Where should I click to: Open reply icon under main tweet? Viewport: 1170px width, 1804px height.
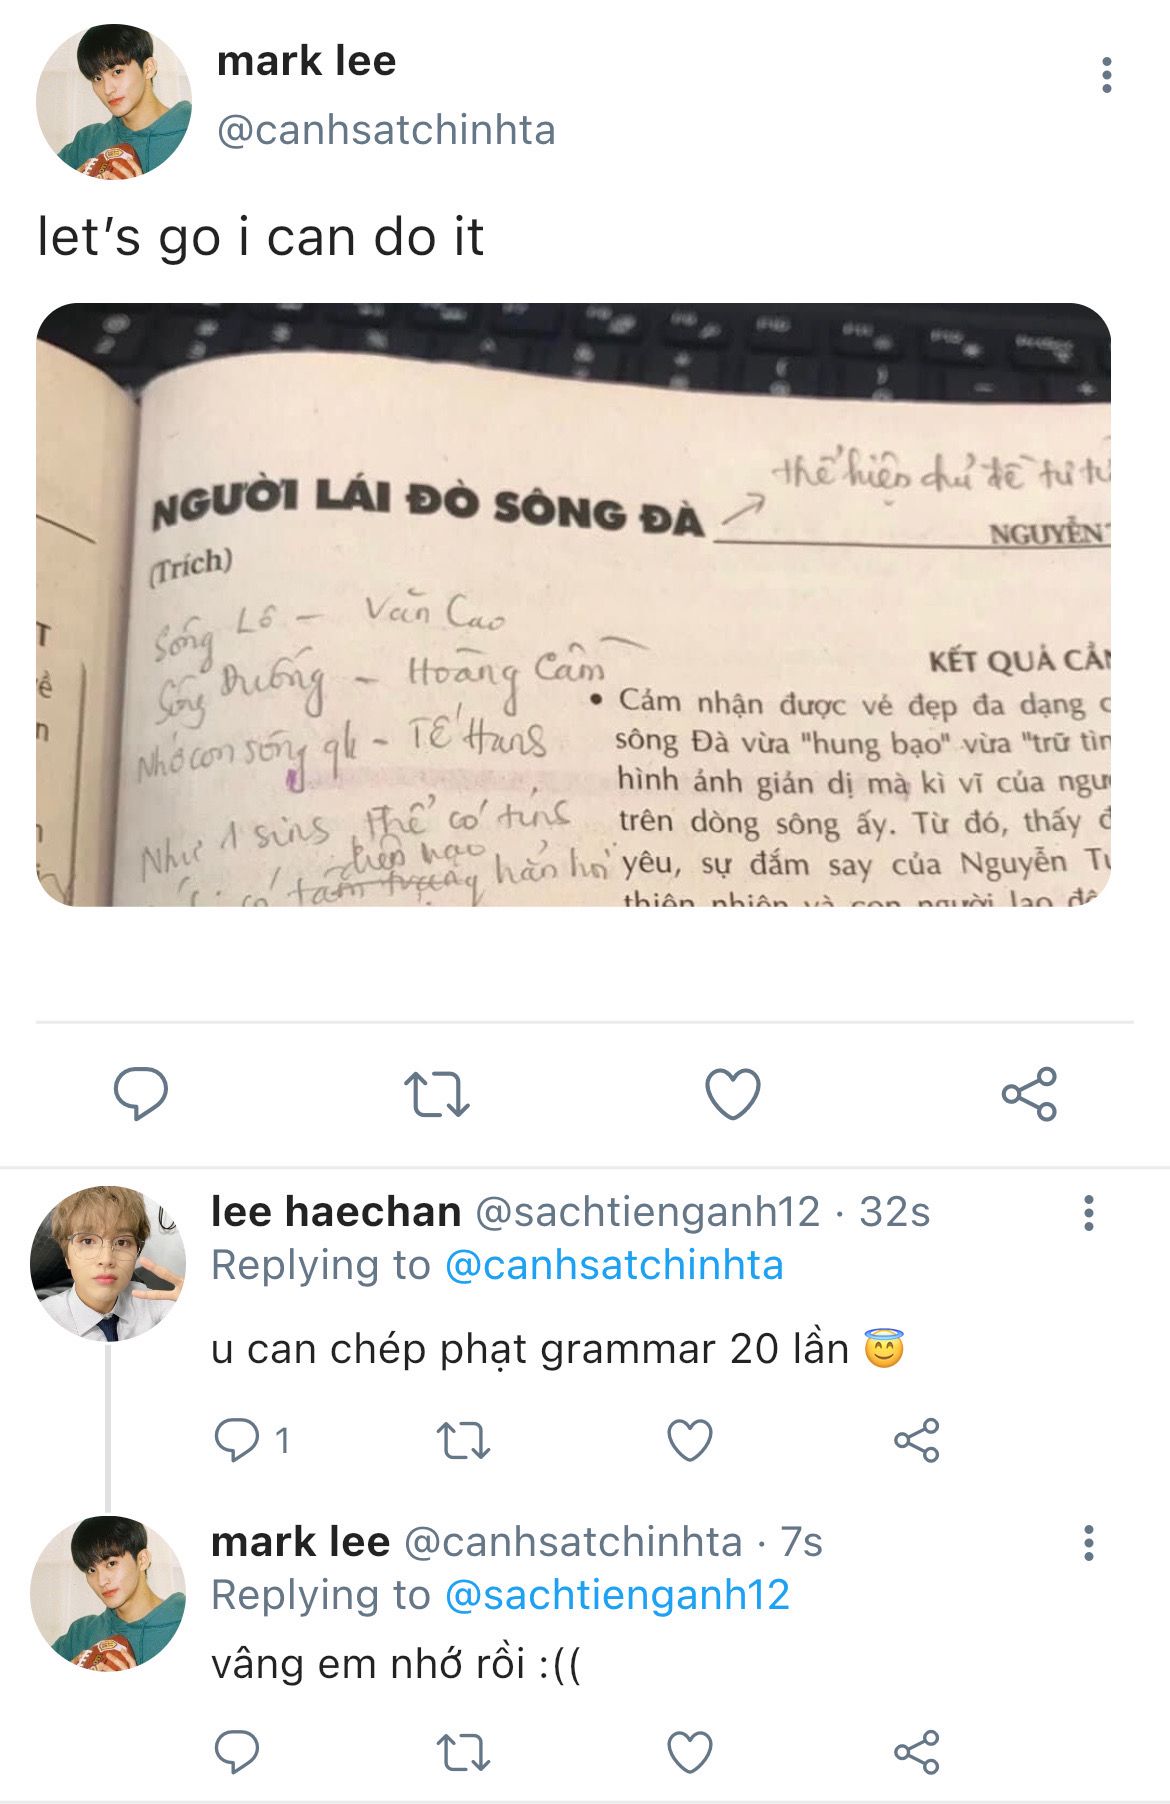pyautogui.click(x=141, y=1093)
